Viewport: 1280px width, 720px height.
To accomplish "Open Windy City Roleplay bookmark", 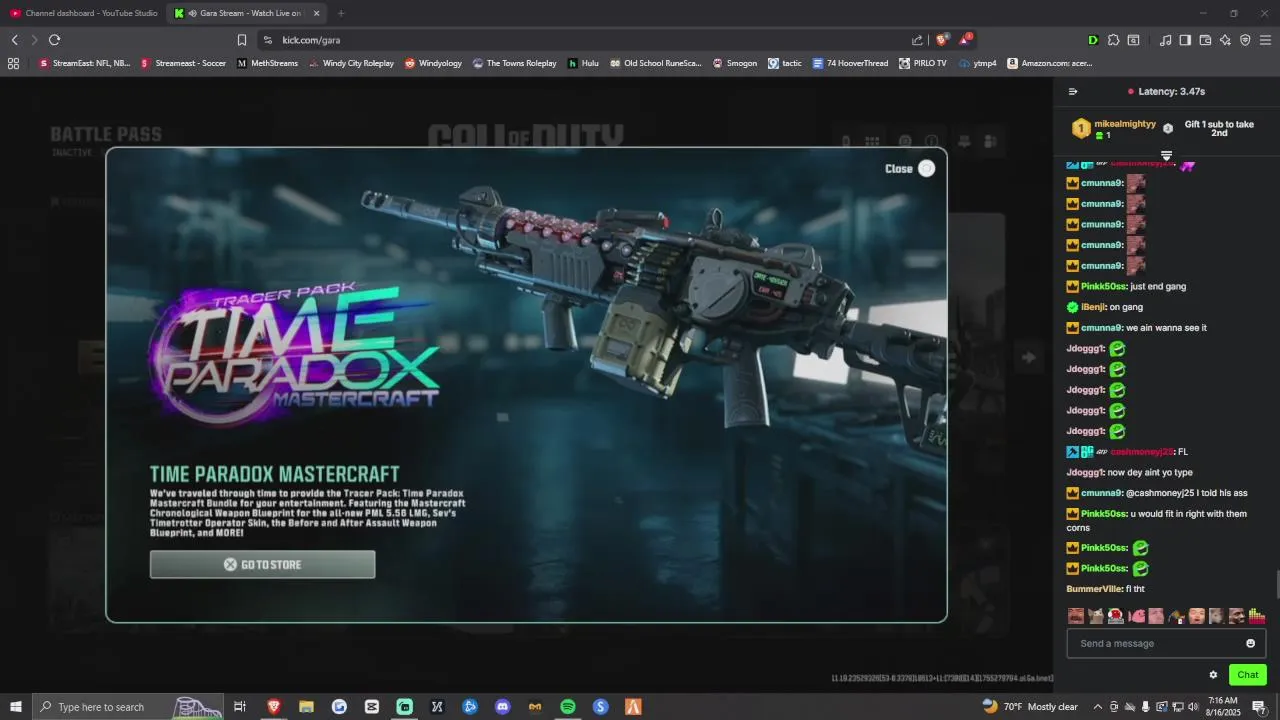I will coord(351,63).
